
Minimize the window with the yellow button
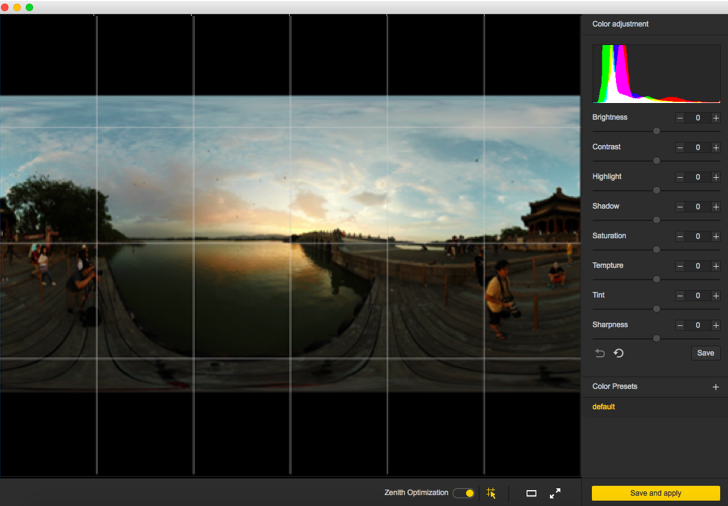tap(17, 7)
